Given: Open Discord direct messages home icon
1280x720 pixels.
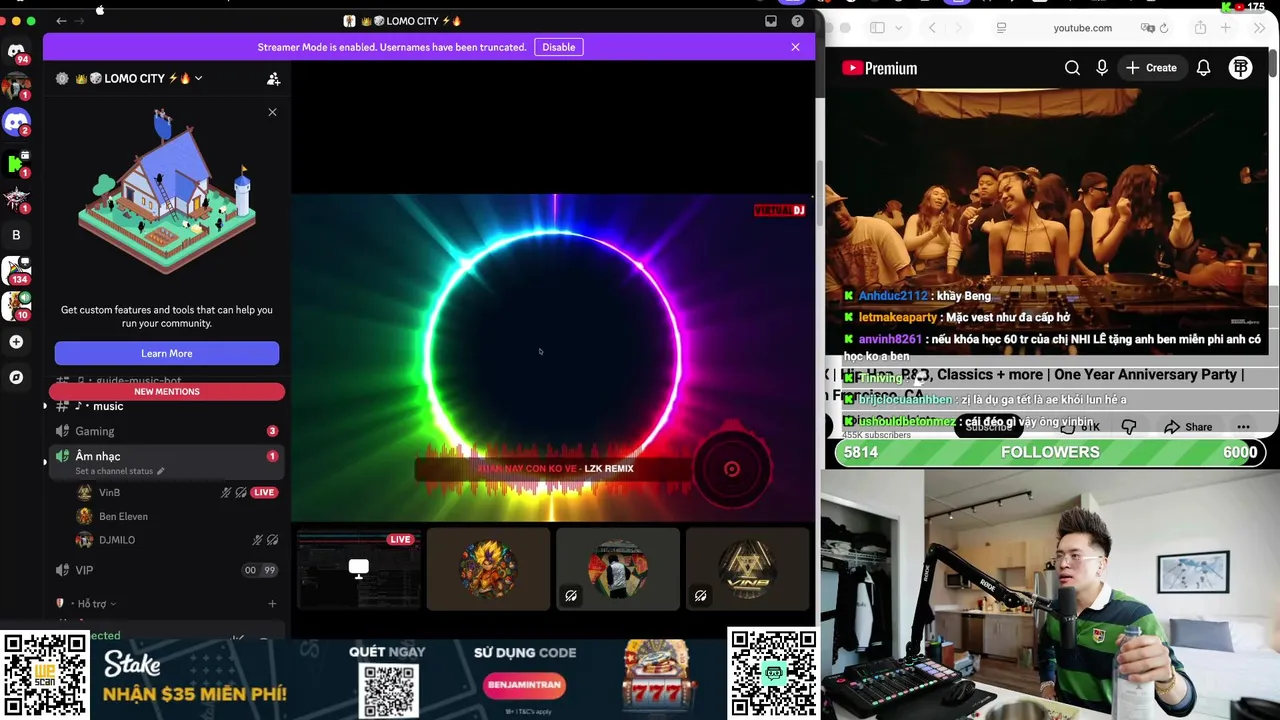Looking at the screenshot, I should click(x=16, y=51).
